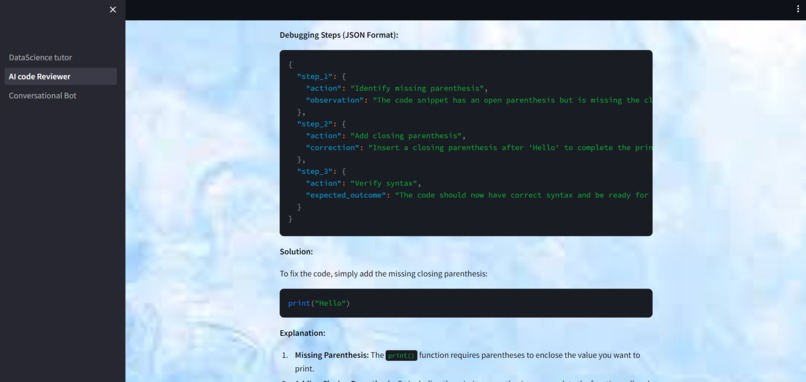The image size is (806, 382).
Task: Click the "step_2" key in JSON
Action: coord(315,124)
